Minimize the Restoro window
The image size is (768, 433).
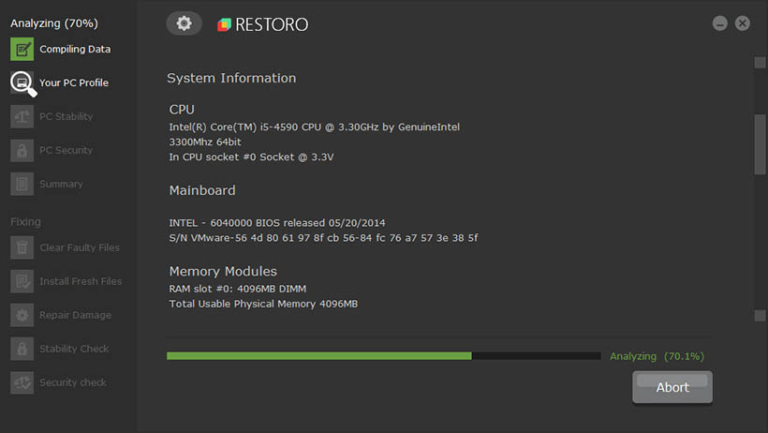pos(720,23)
